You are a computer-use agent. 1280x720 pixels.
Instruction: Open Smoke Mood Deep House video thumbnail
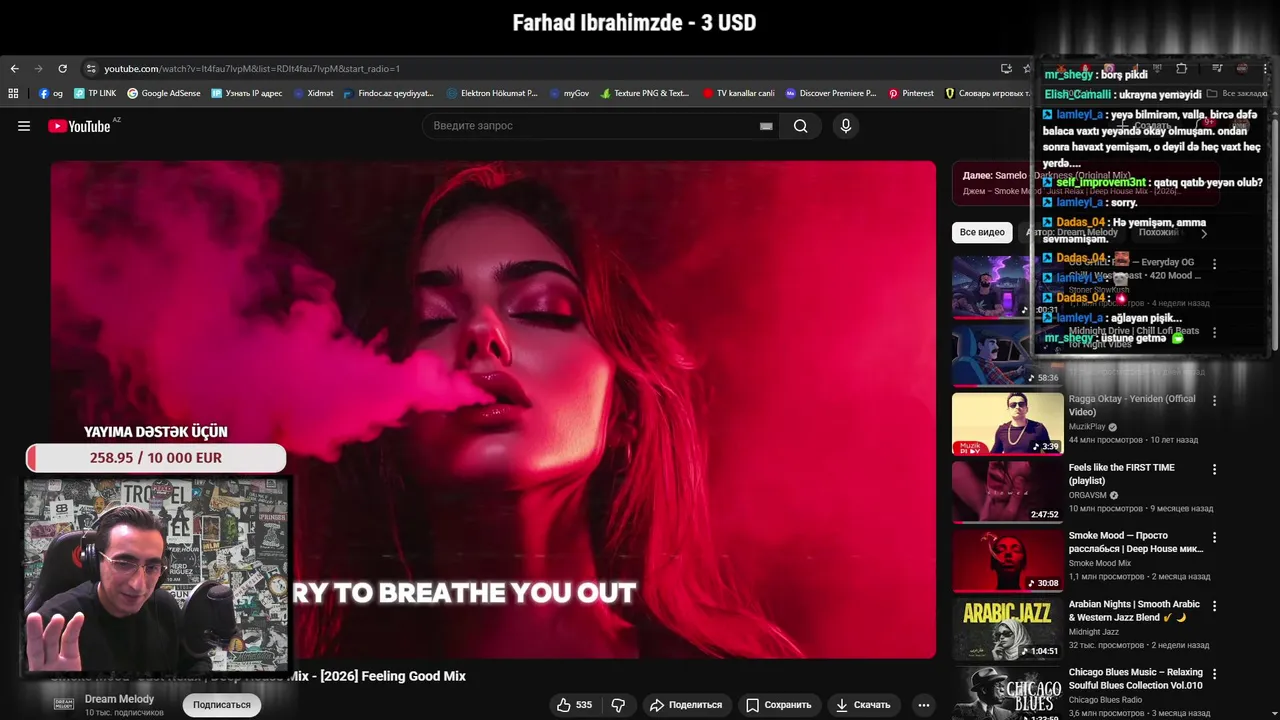1007,560
